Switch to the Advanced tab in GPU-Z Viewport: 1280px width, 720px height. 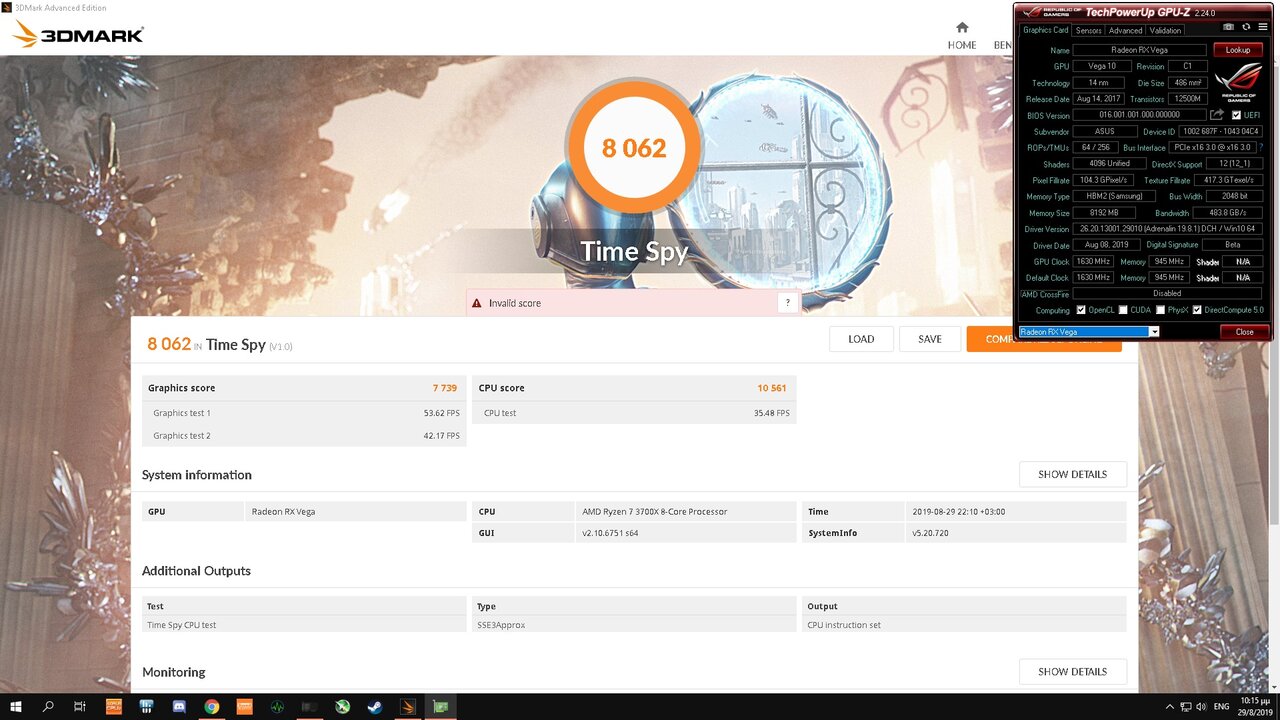tap(1125, 30)
